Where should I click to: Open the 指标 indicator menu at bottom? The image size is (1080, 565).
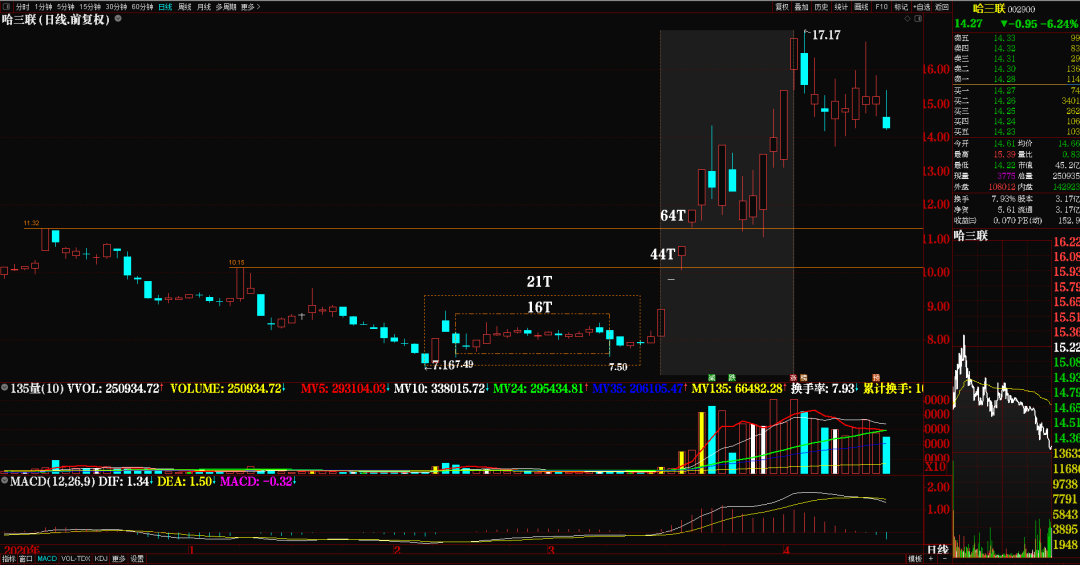pyautogui.click(x=8, y=559)
